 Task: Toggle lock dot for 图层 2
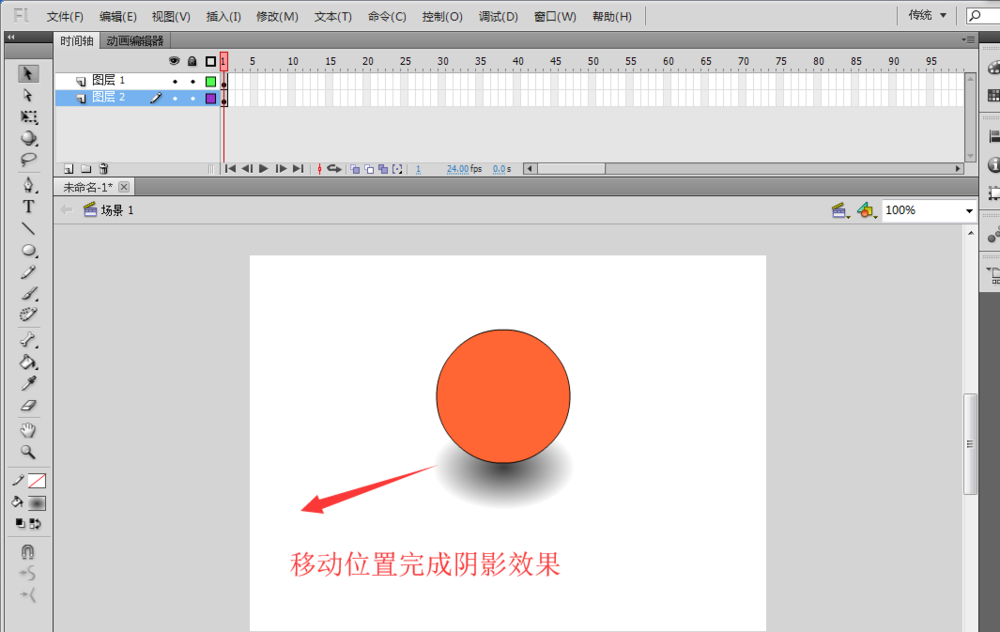pos(193,98)
